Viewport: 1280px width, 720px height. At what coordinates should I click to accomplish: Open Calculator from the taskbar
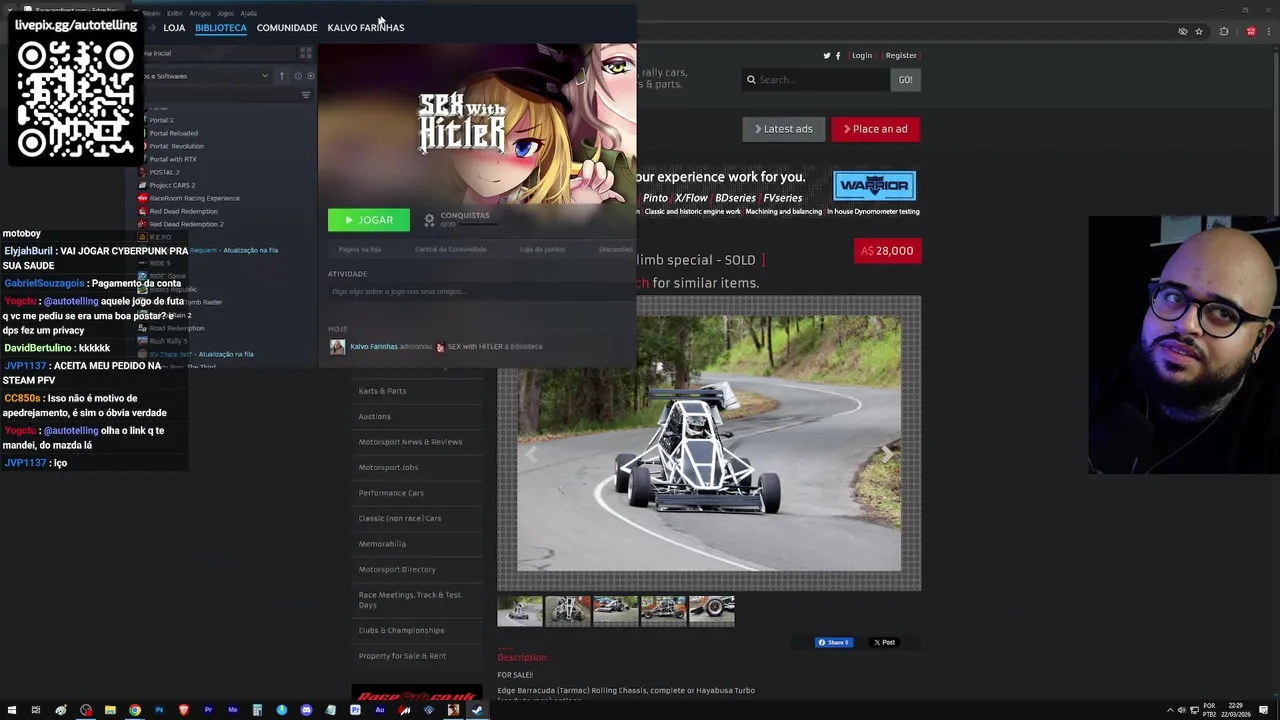tap(257, 710)
